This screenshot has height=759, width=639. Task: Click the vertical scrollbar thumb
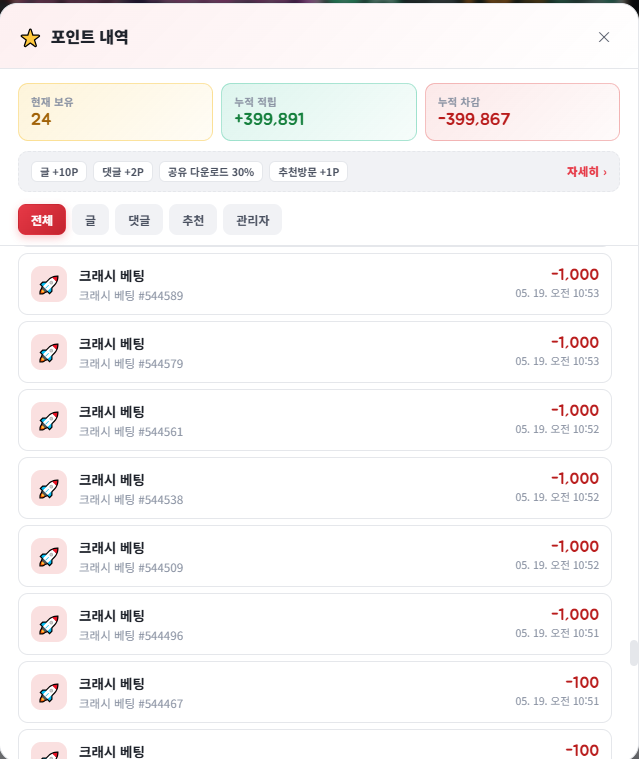tap(633, 653)
